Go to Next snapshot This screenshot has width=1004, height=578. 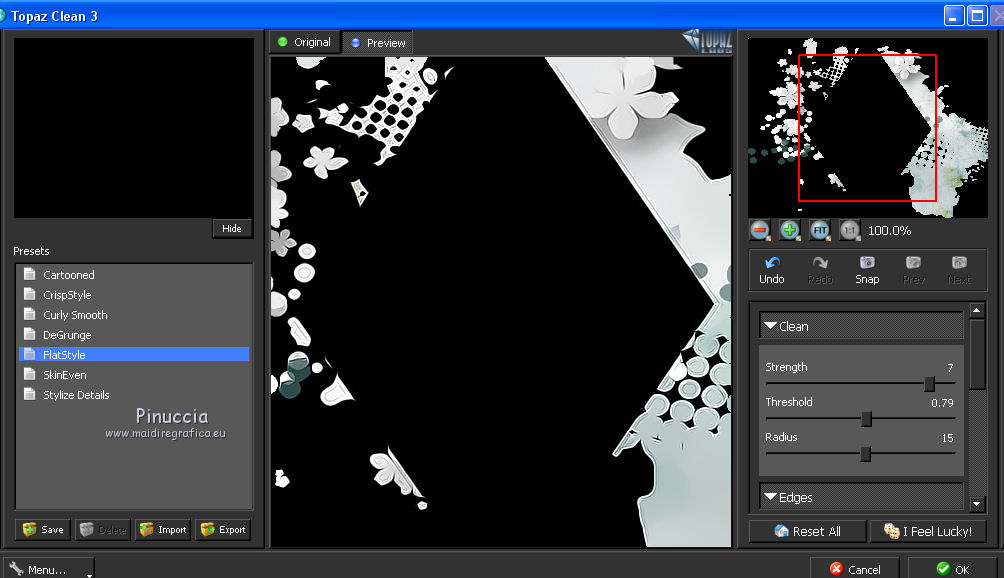tap(959, 270)
